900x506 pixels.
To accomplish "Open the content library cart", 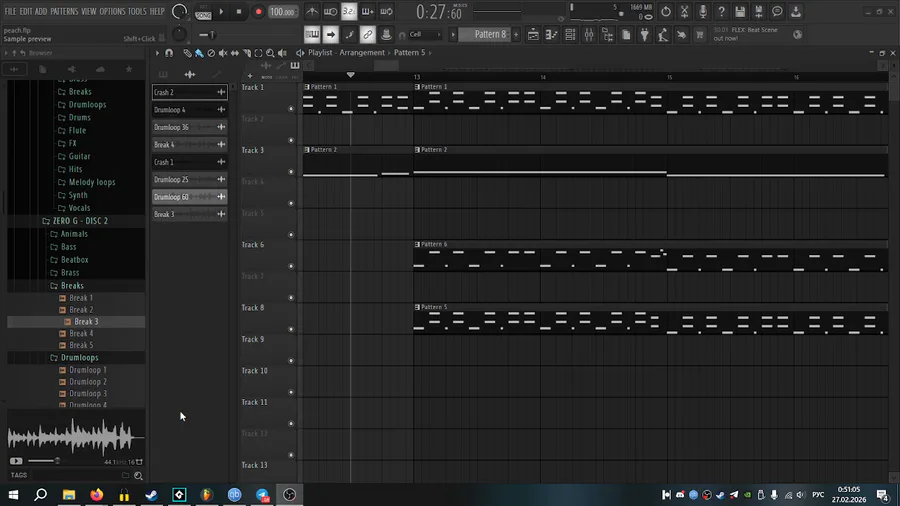I will 700,34.
